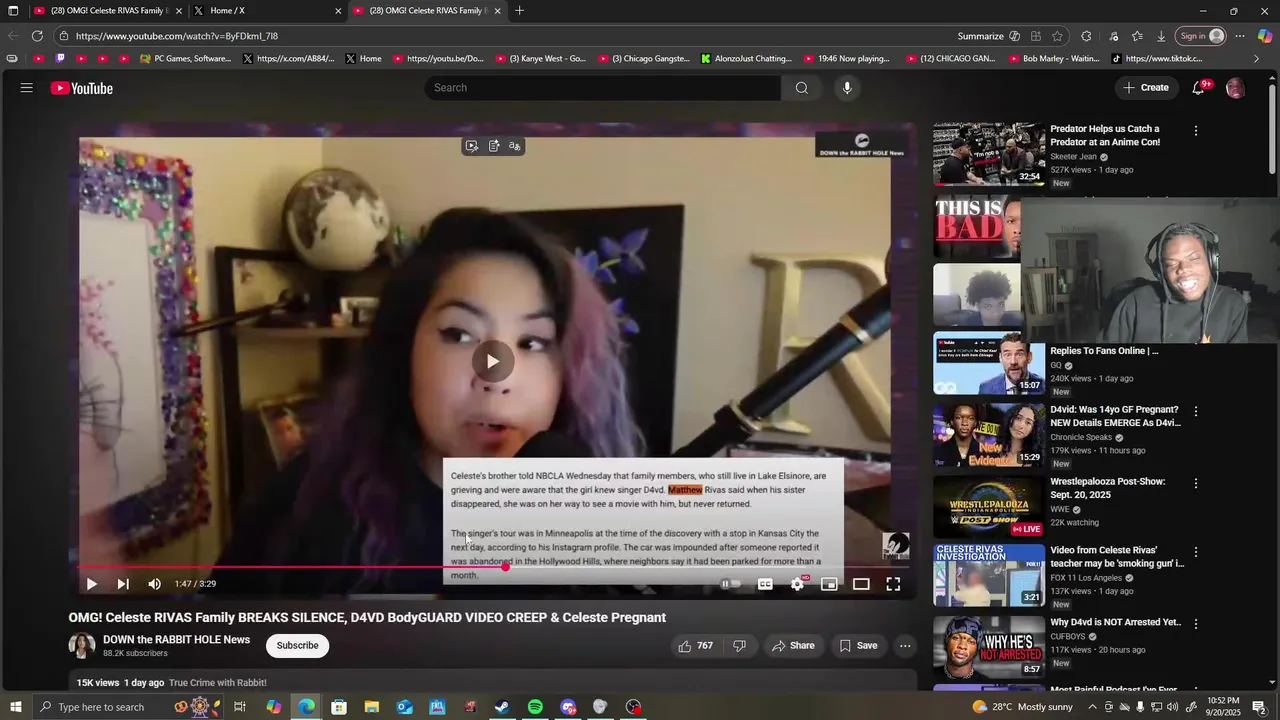Open the Copilot icon in the browser toolbar
Image resolution: width=1280 pixels, height=720 pixels.
click(1265, 36)
